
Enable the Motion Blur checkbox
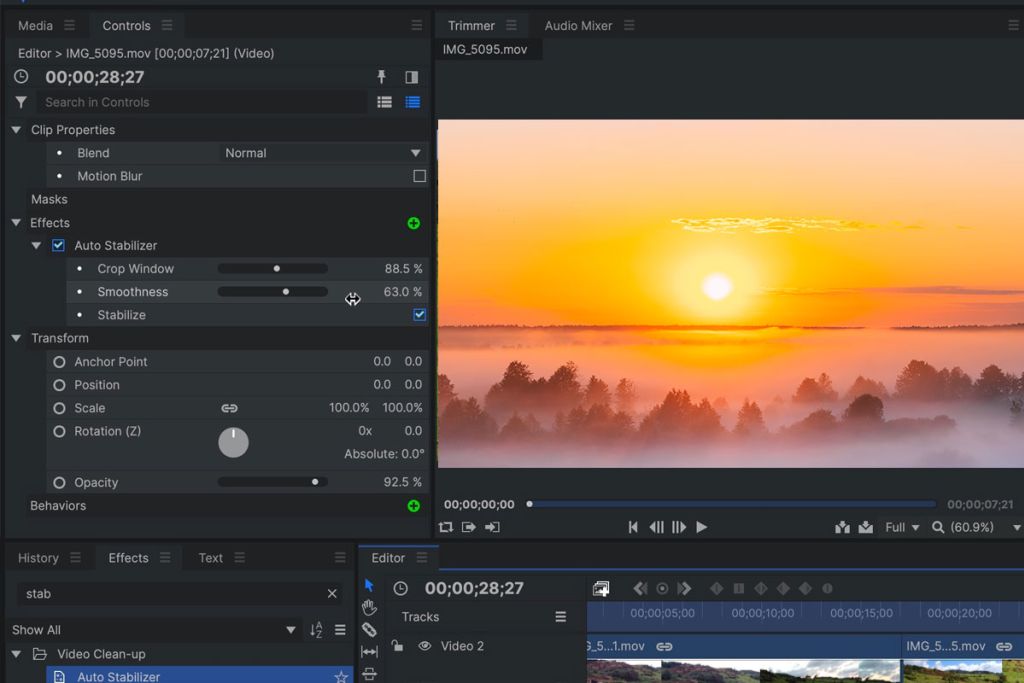pyautogui.click(x=419, y=176)
